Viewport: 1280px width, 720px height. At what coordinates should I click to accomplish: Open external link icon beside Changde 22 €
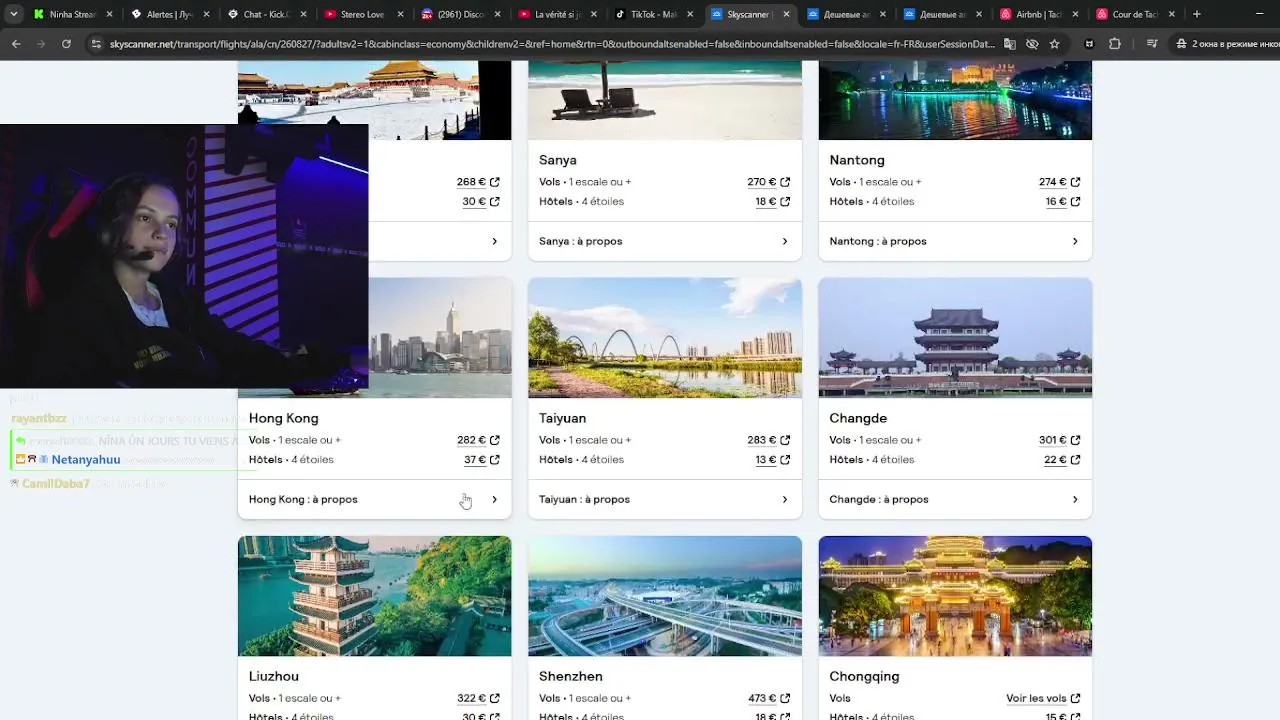coord(1075,460)
